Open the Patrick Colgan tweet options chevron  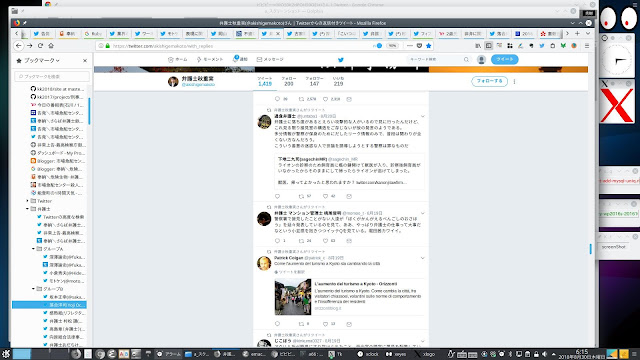click(422, 258)
